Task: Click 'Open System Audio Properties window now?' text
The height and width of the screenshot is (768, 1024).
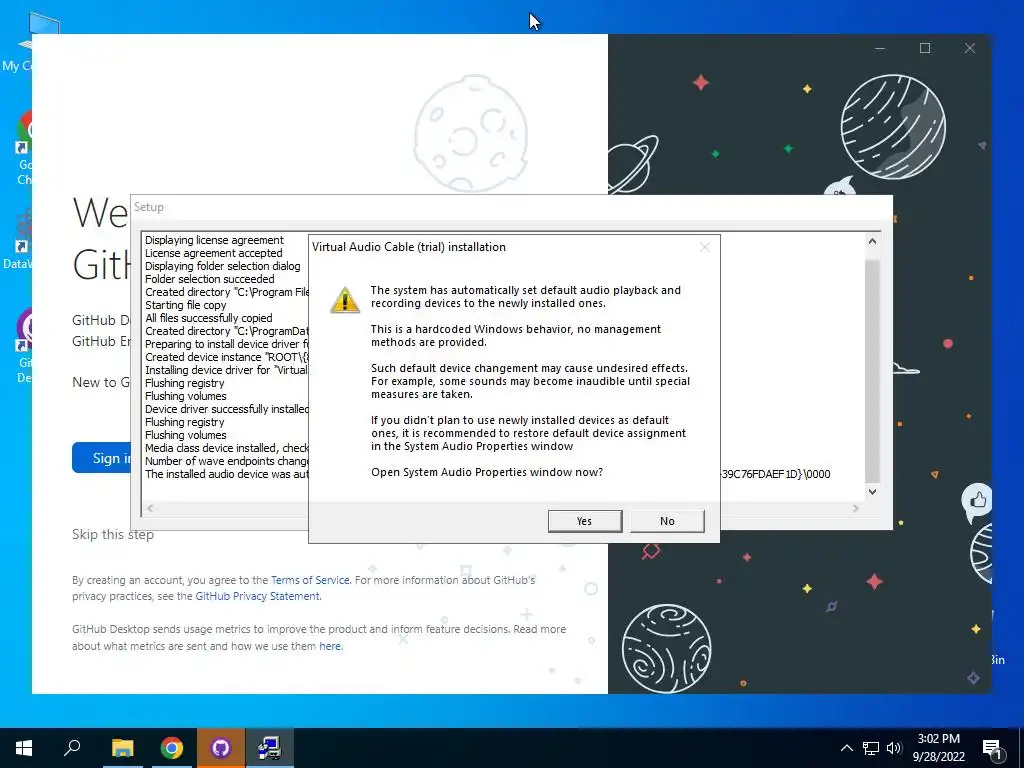Action: click(x=487, y=472)
